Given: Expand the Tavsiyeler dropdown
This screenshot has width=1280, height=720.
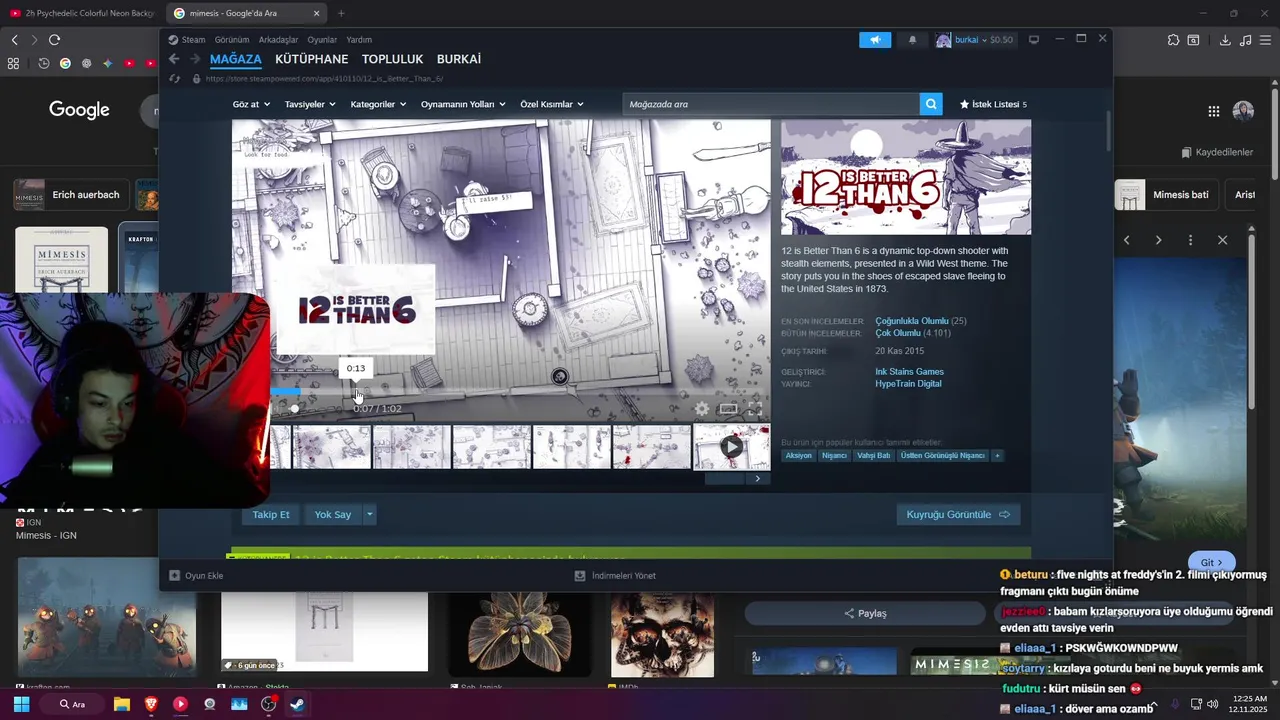Looking at the screenshot, I should pos(310,104).
